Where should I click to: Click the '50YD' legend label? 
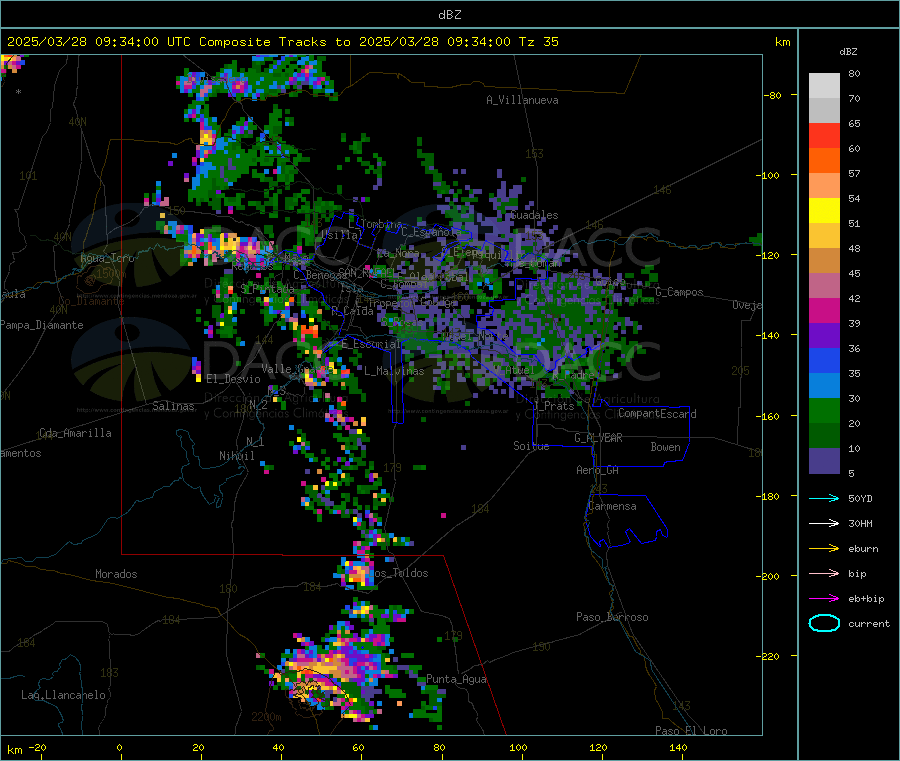click(x=860, y=498)
